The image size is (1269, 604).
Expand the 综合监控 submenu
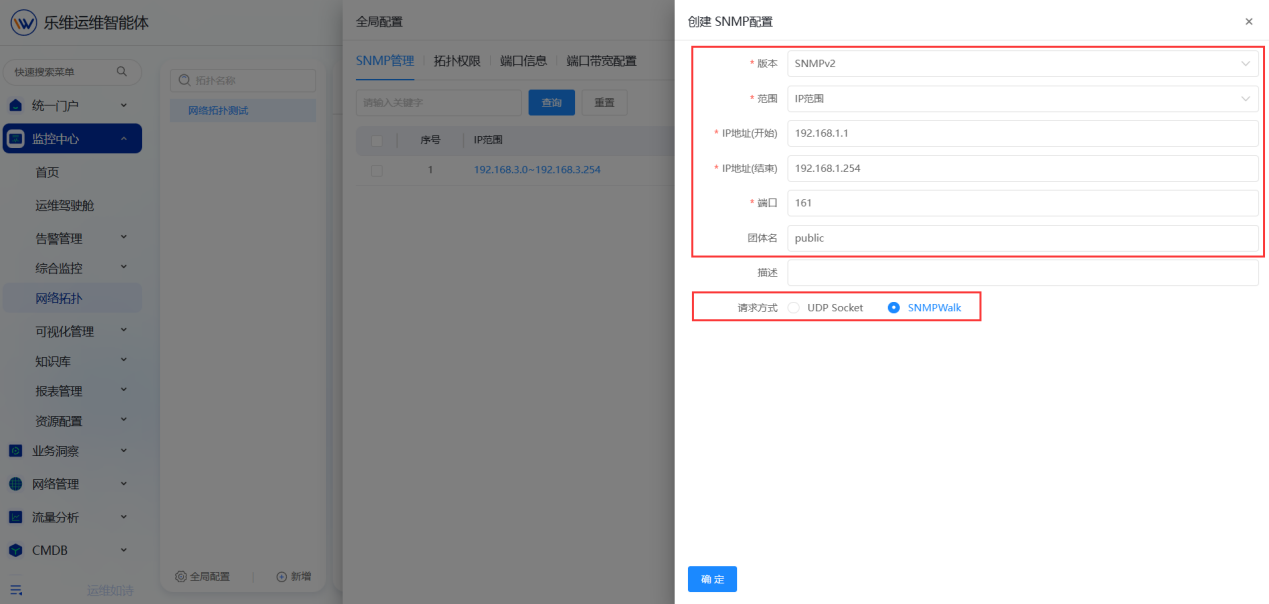tap(124, 268)
